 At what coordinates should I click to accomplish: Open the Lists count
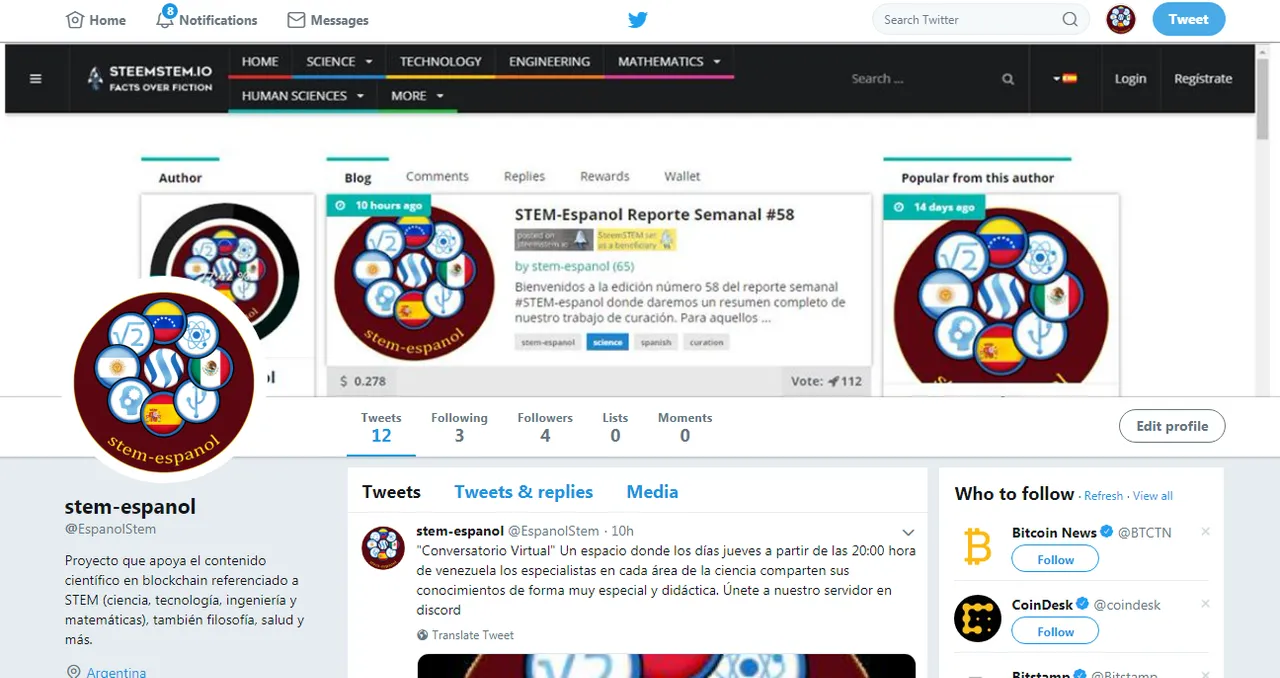(x=615, y=427)
